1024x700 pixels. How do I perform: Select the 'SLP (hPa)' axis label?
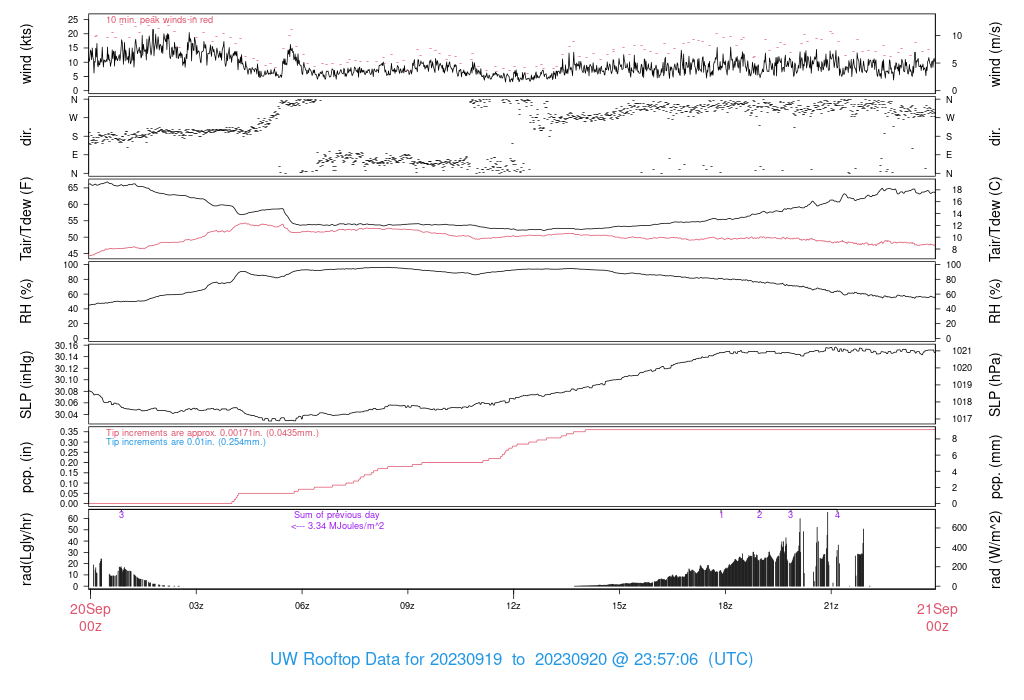995,385
